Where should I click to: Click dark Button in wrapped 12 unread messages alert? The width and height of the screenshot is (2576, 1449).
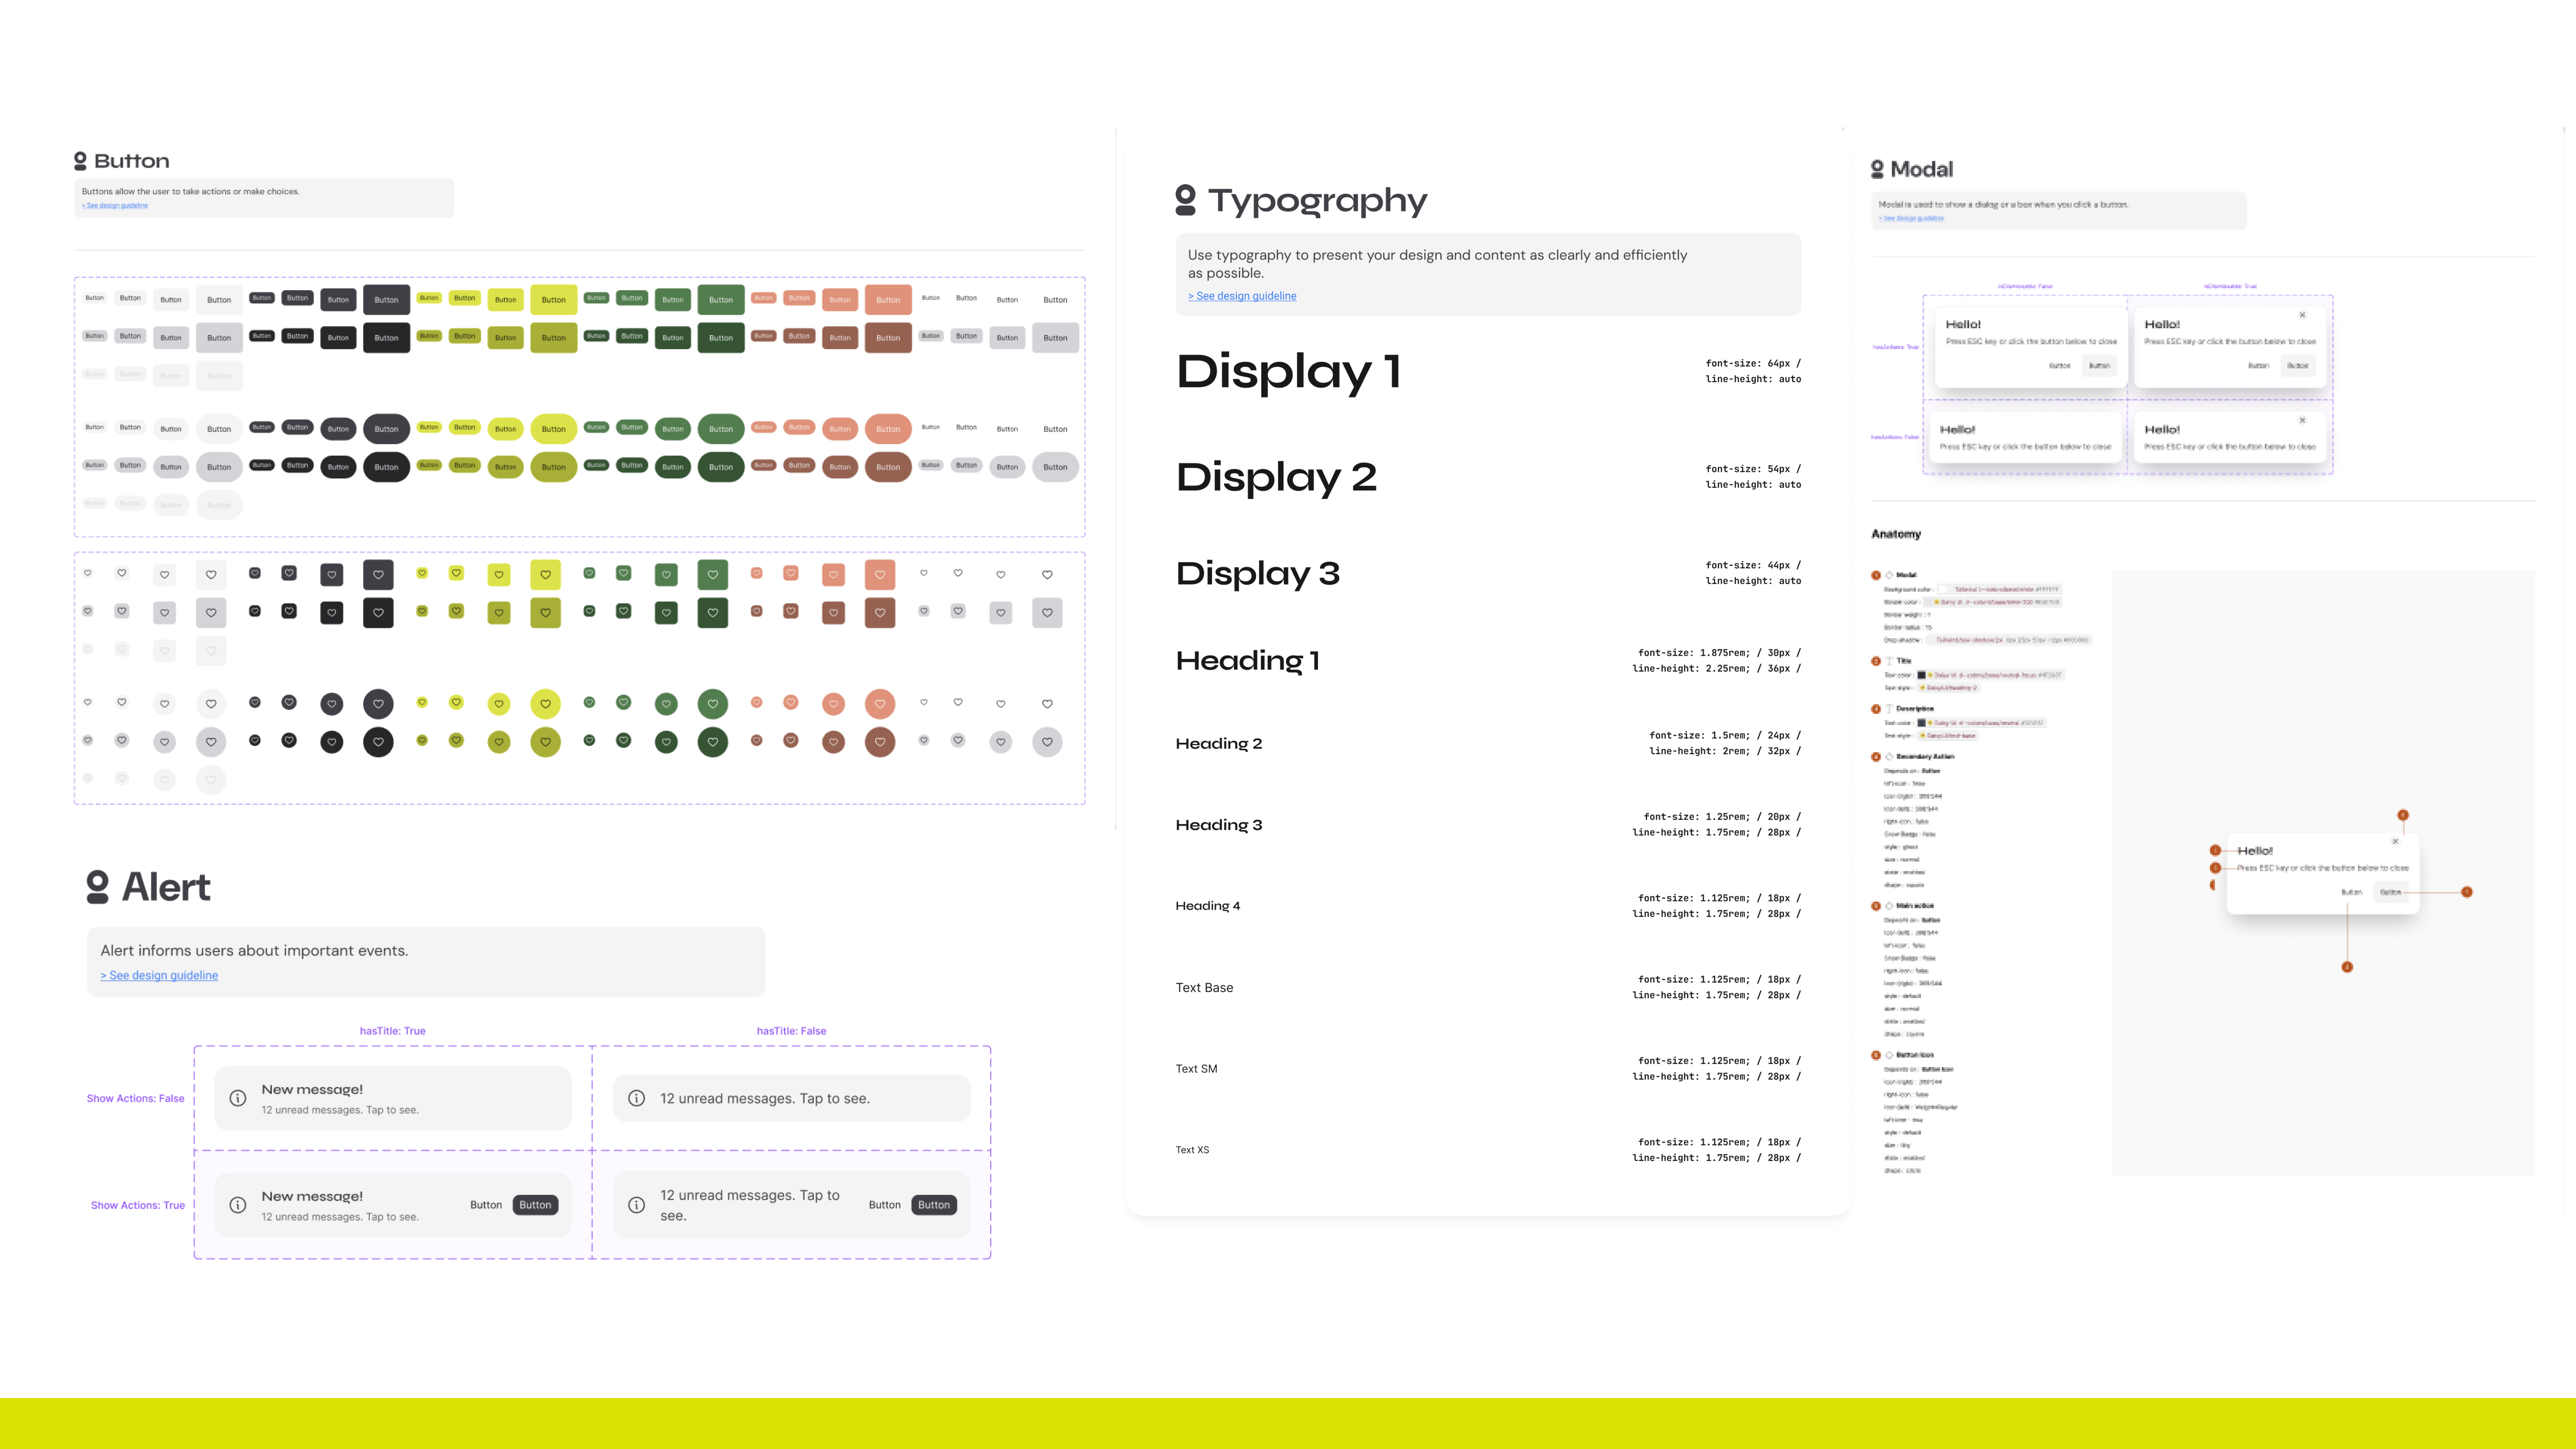click(934, 1205)
